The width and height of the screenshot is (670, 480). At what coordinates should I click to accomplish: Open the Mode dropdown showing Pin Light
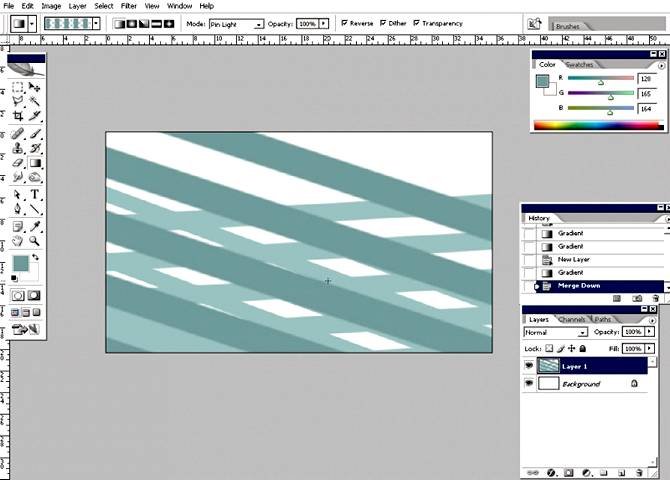coord(236,24)
